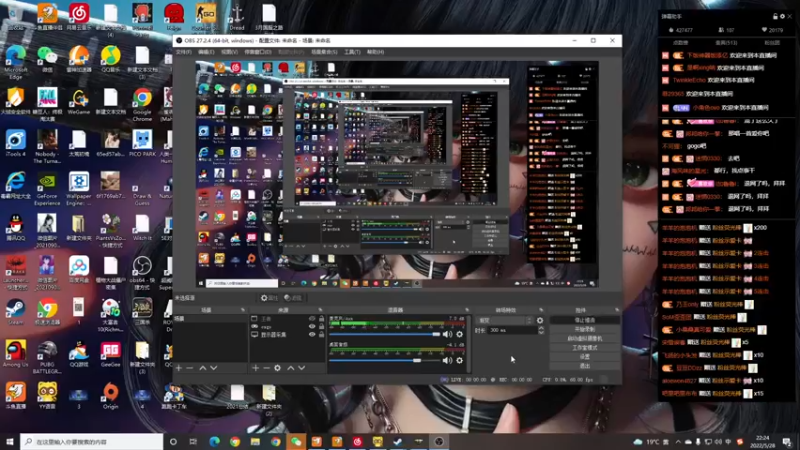Select the 显示器采集 source row

coord(287,335)
